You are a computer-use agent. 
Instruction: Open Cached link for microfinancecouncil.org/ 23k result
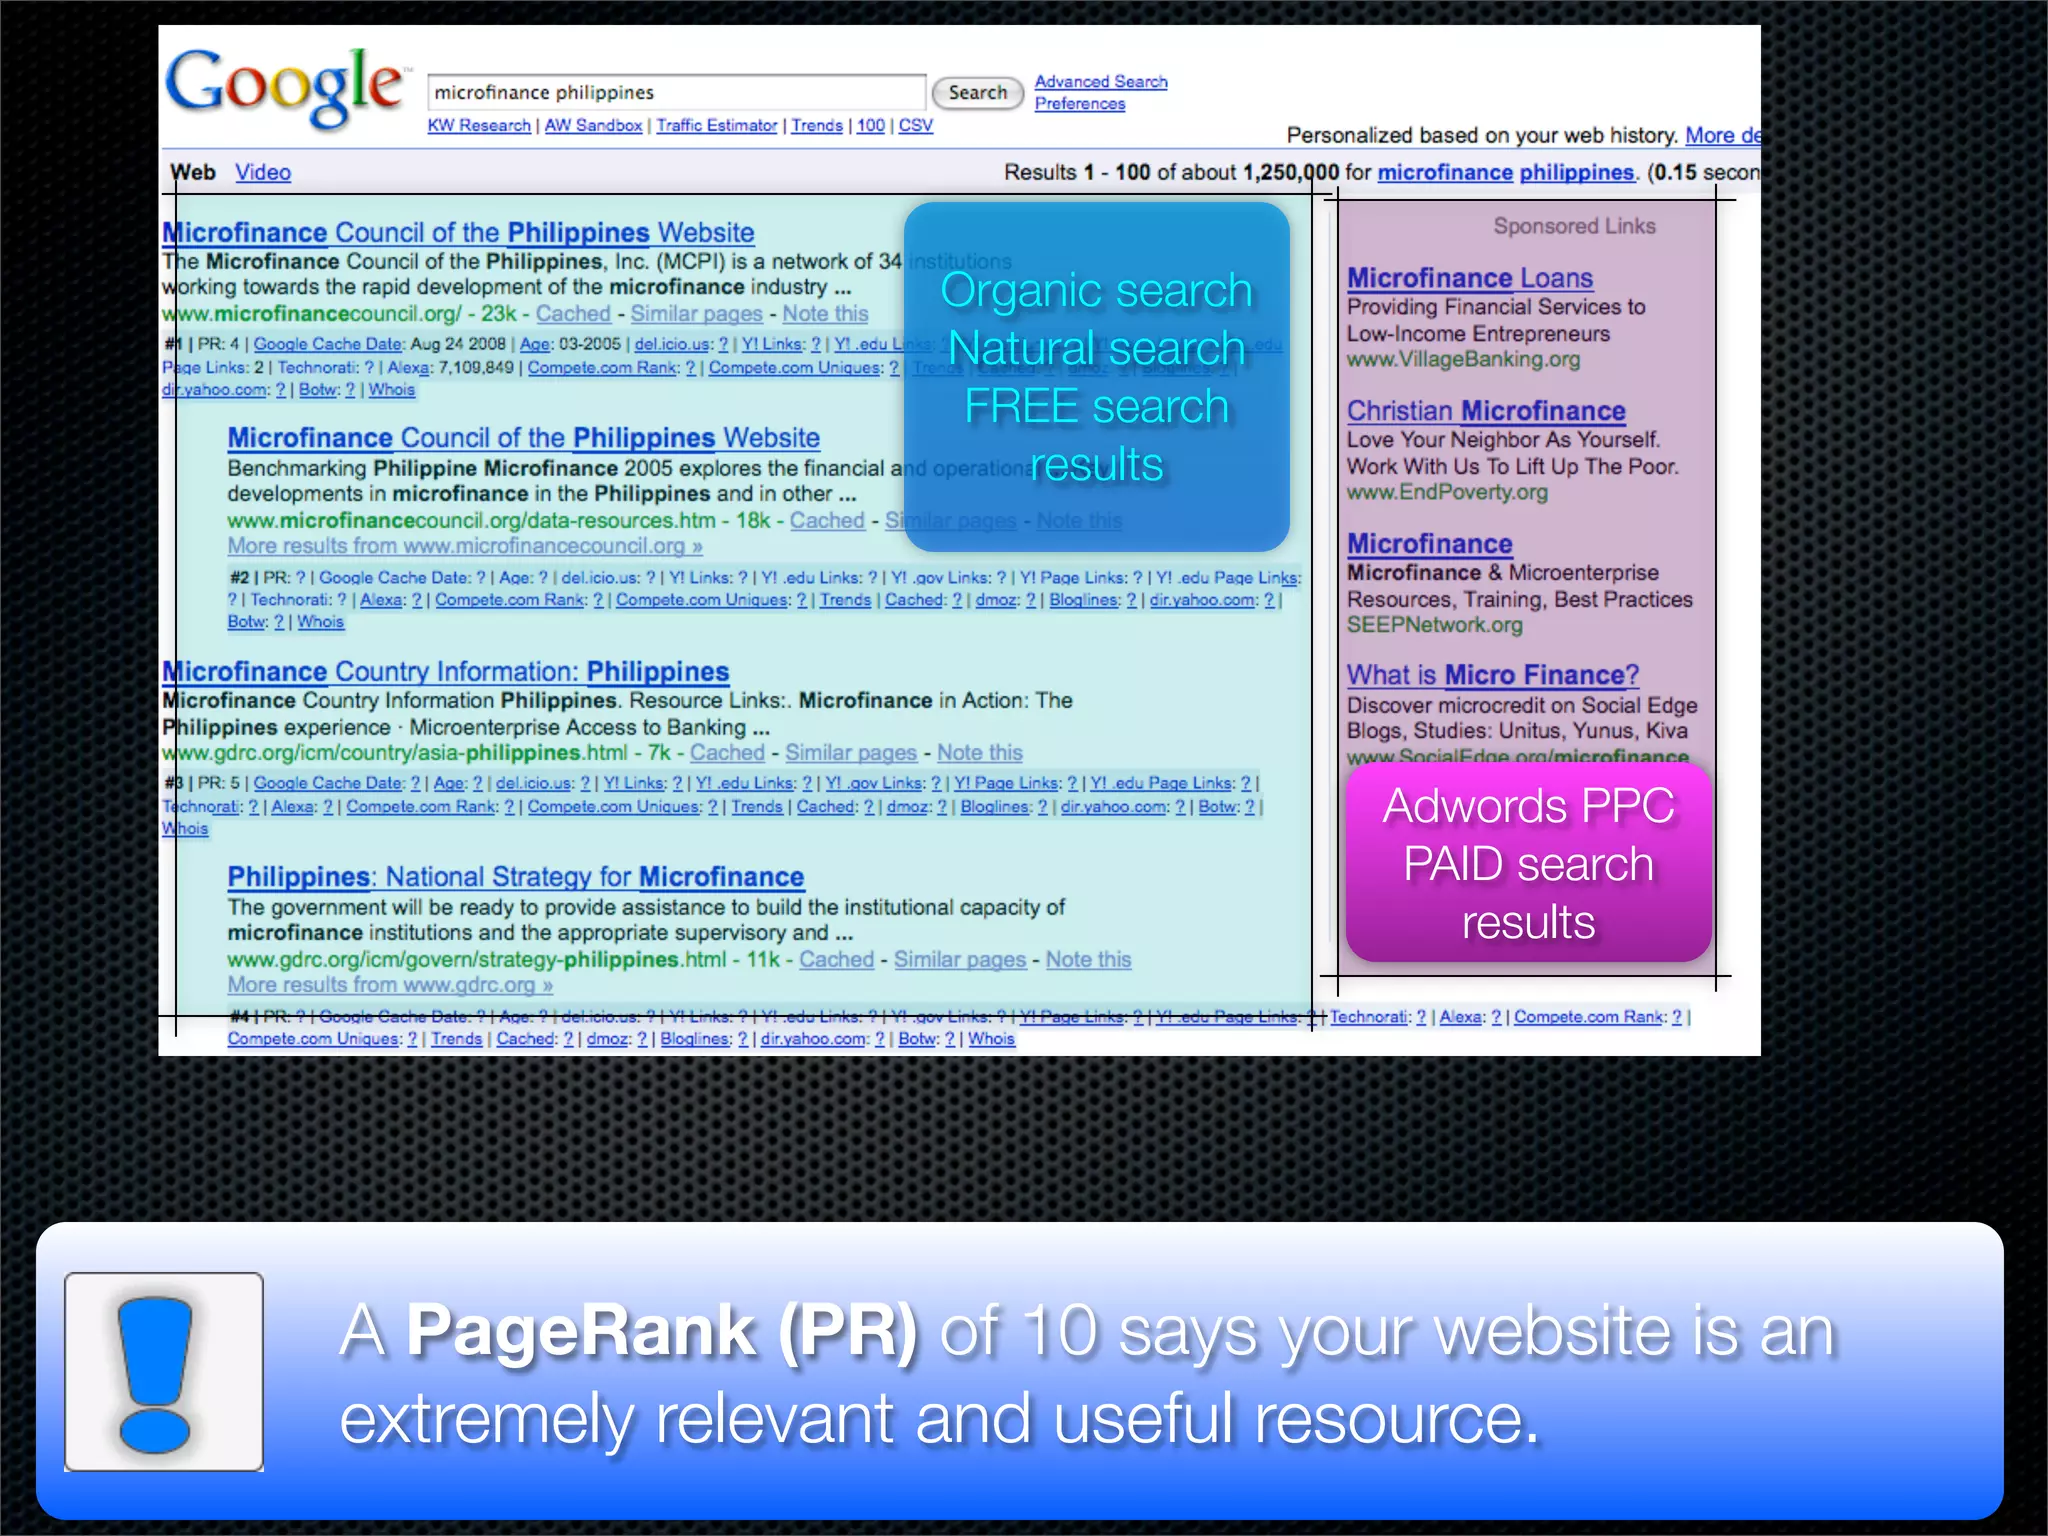coord(573,314)
